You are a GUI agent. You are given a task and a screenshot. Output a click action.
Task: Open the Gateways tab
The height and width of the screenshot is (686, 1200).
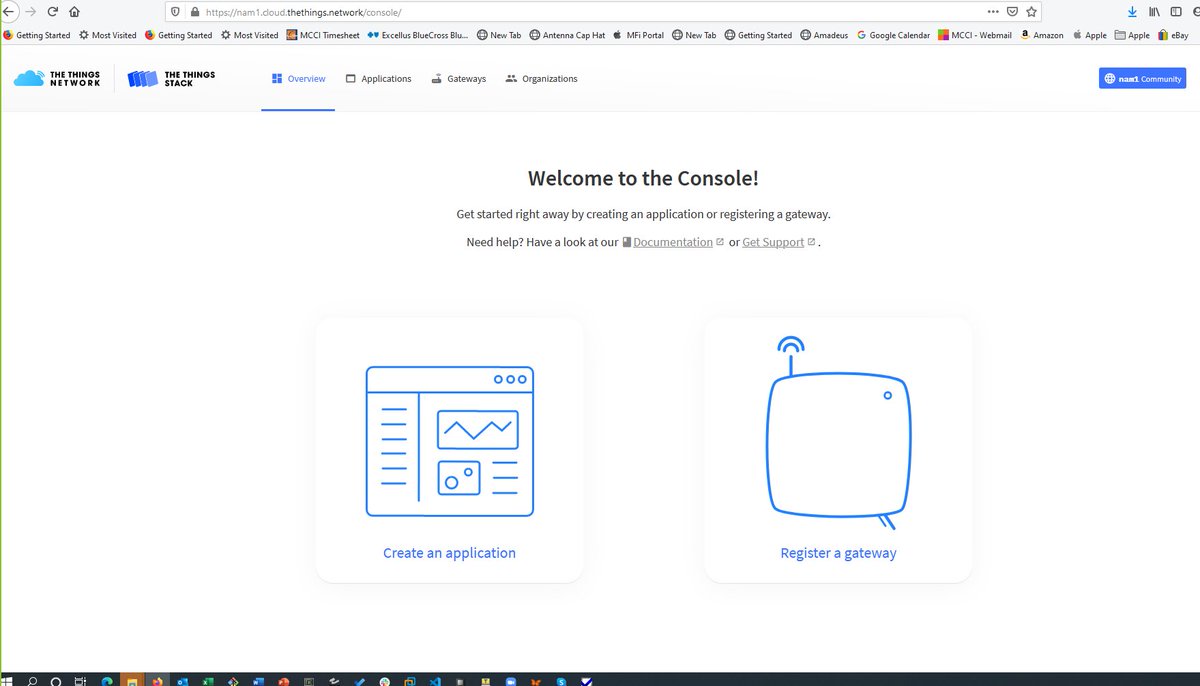coord(458,79)
